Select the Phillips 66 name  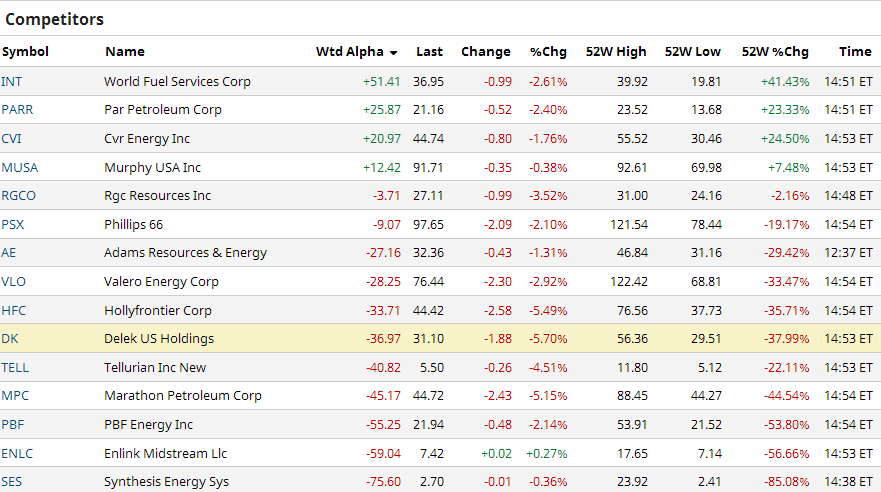point(134,225)
